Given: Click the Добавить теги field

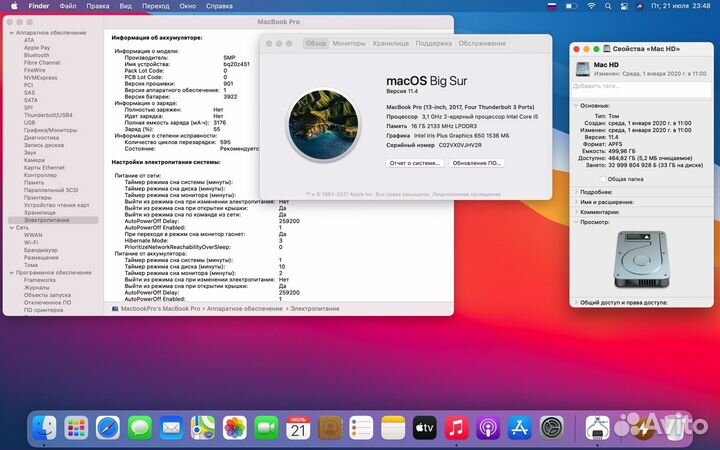Looking at the screenshot, I should click(x=641, y=89).
